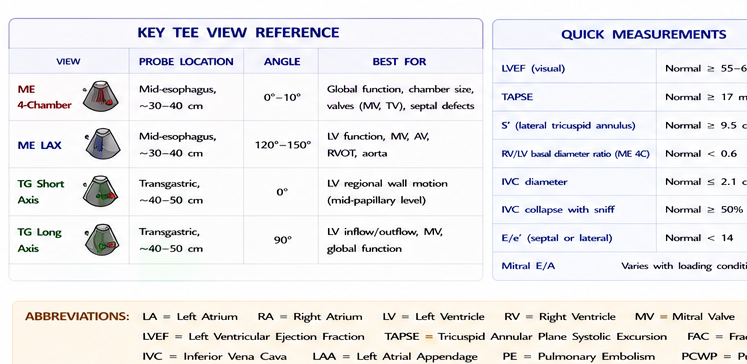This screenshot has width=747, height=364.
Task: Click the IVC diameter label
Action: pos(534,182)
